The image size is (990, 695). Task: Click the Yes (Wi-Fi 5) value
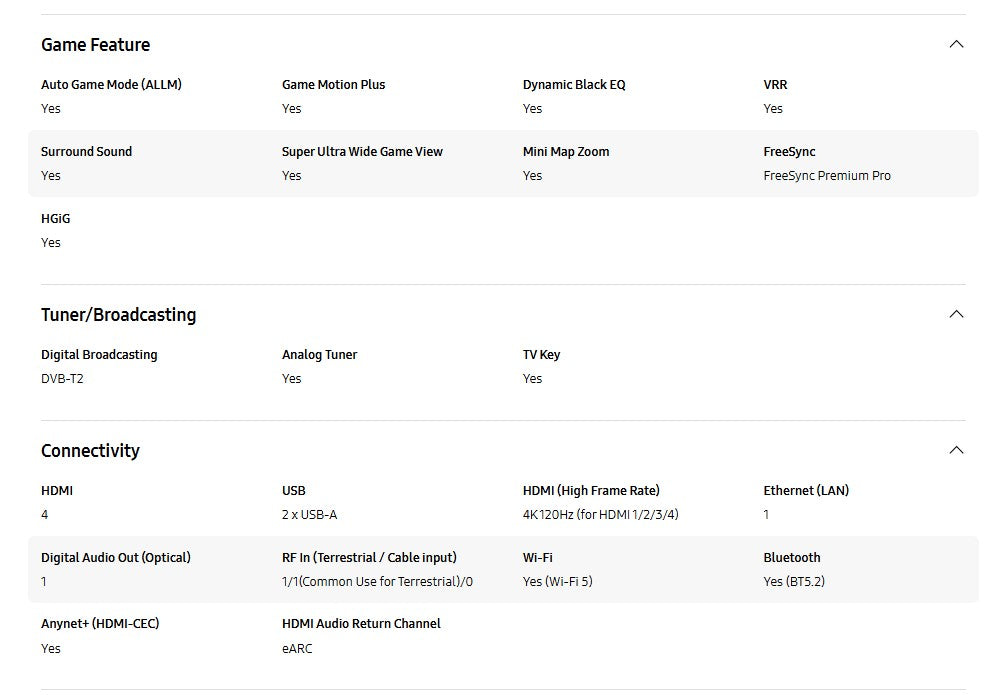point(557,582)
